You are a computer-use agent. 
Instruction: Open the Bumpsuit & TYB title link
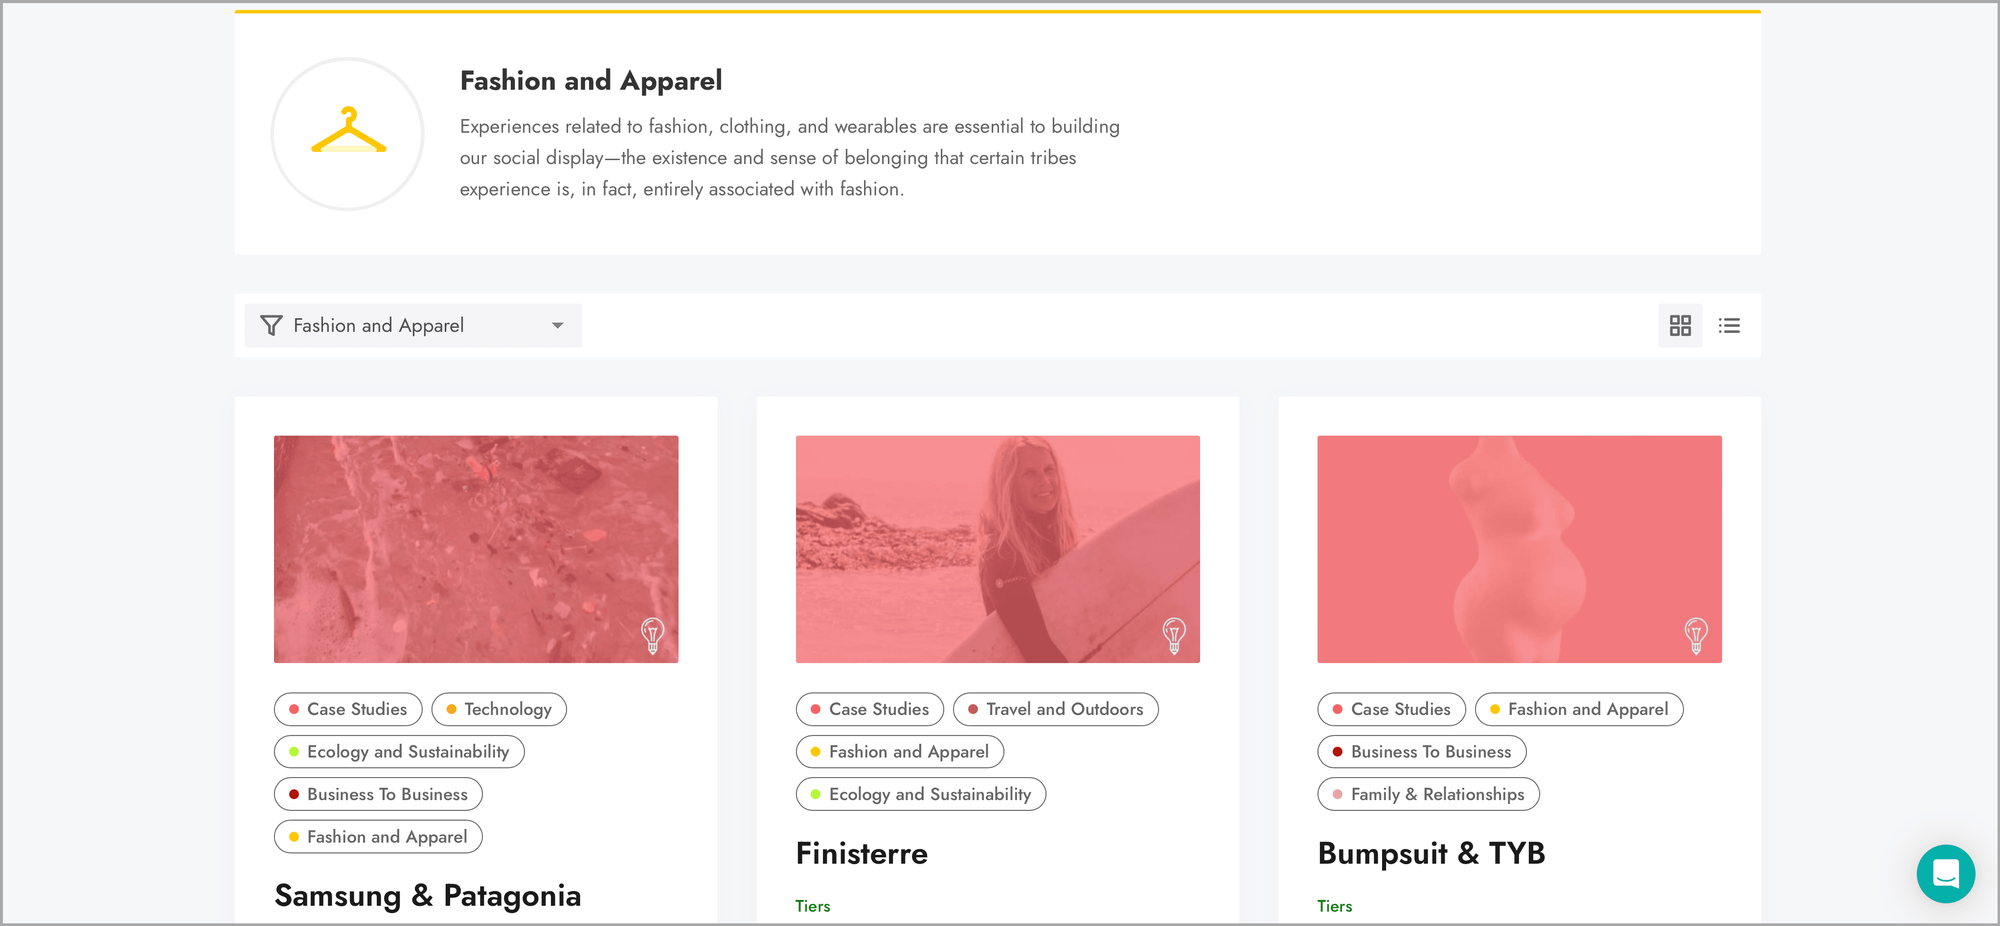pos(1431,853)
